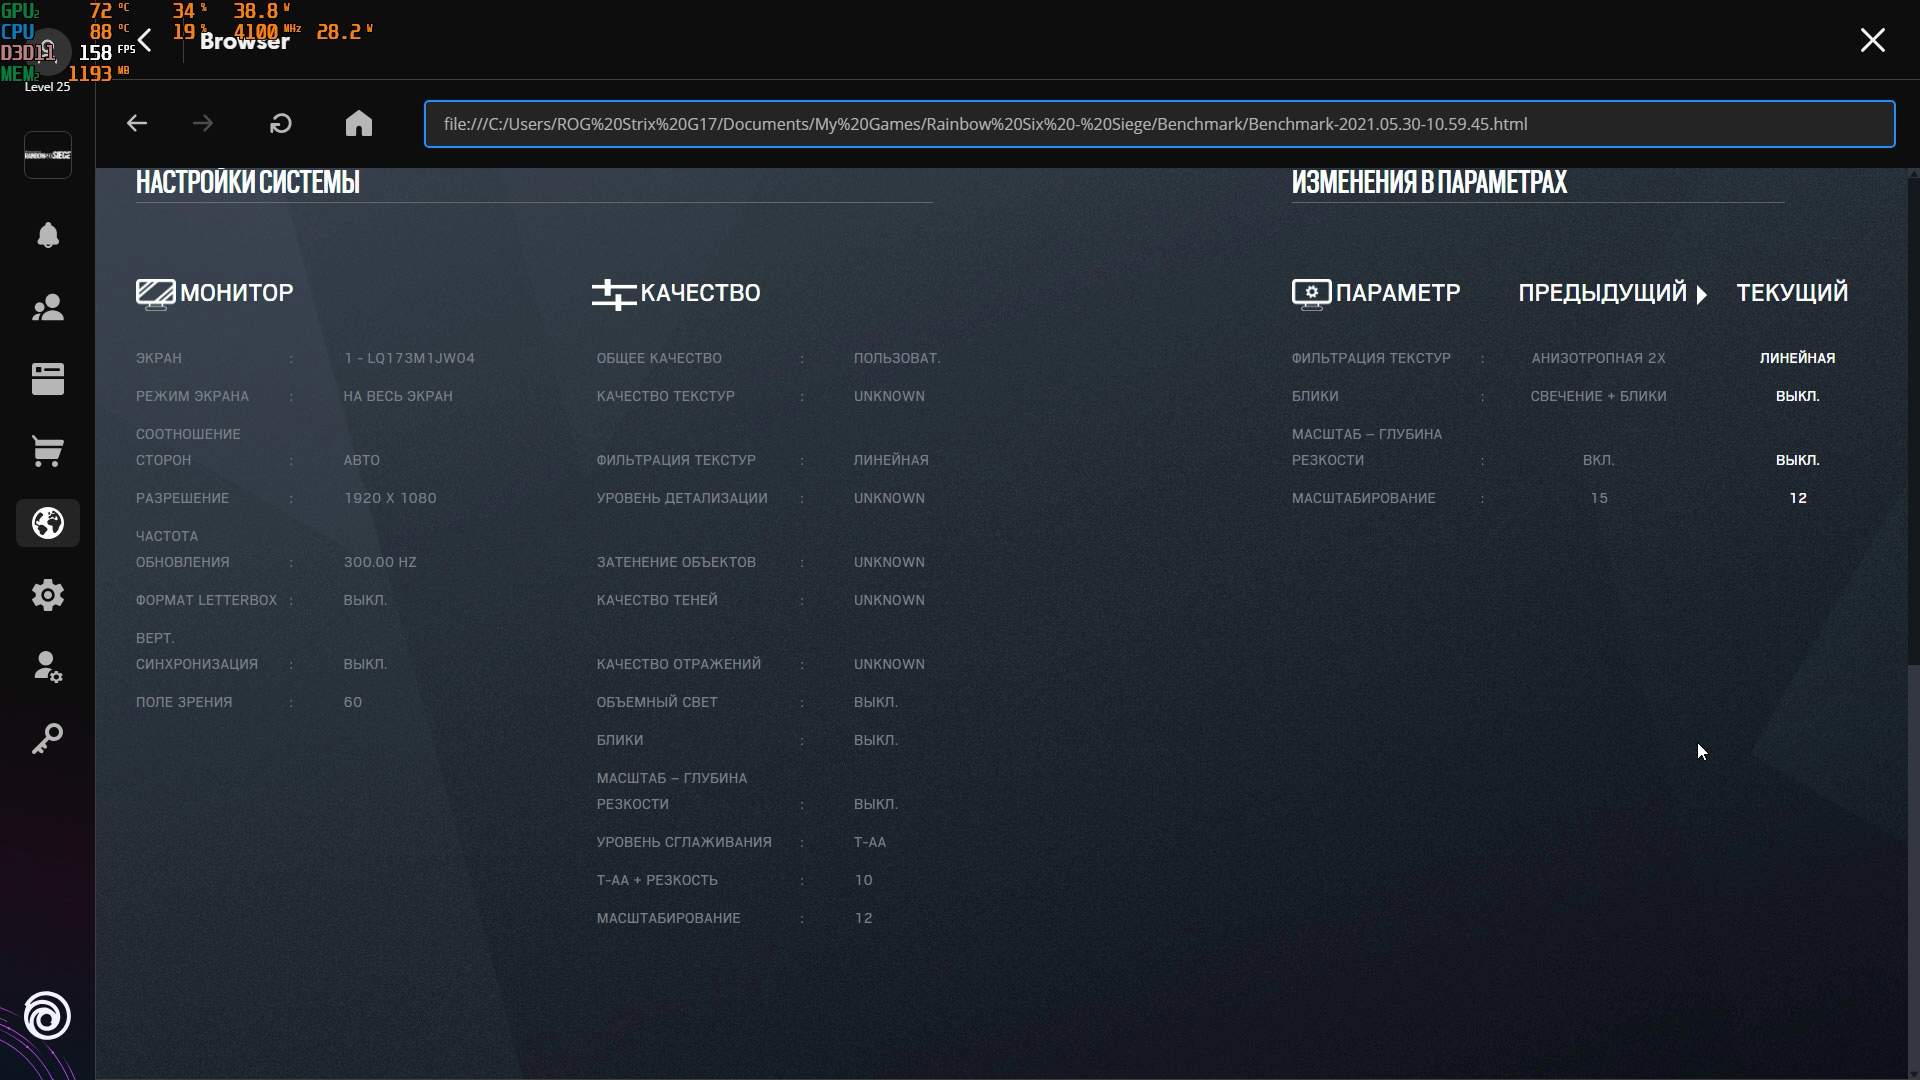1920x1080 pixels.
Task: Click the 'Т-АА + резкость' label
Action: [x=657, y=880]
